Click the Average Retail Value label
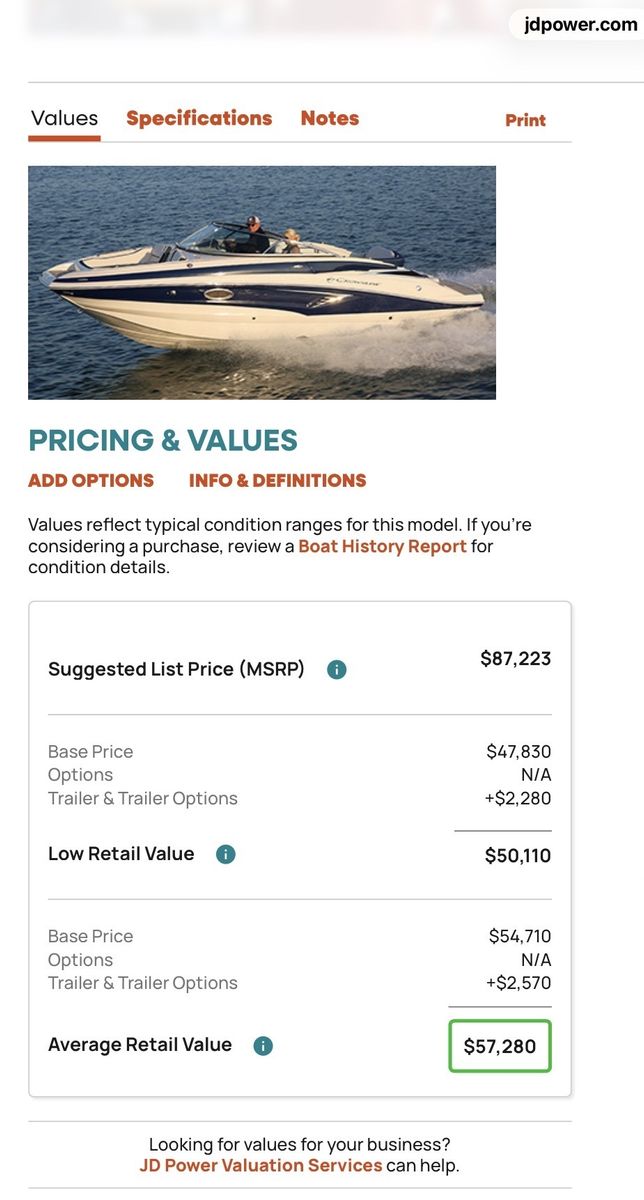Viewport: 644px width, 1200px height. tap(140, 1045)
